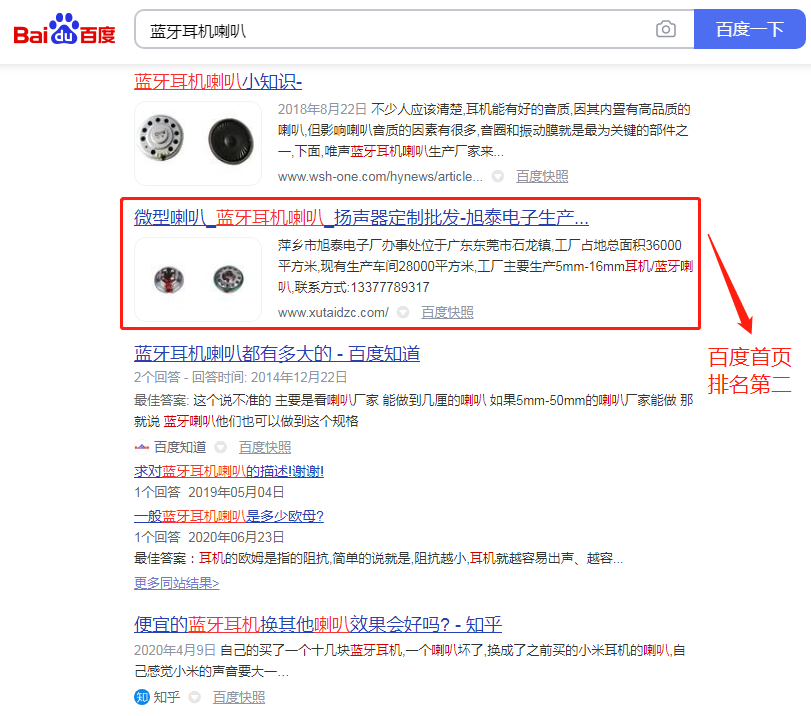Open 蓝牙耳机喇叭都有多大的 百度知道 result
The height and width of the screenshot is (716, 811).
point(277,354)
